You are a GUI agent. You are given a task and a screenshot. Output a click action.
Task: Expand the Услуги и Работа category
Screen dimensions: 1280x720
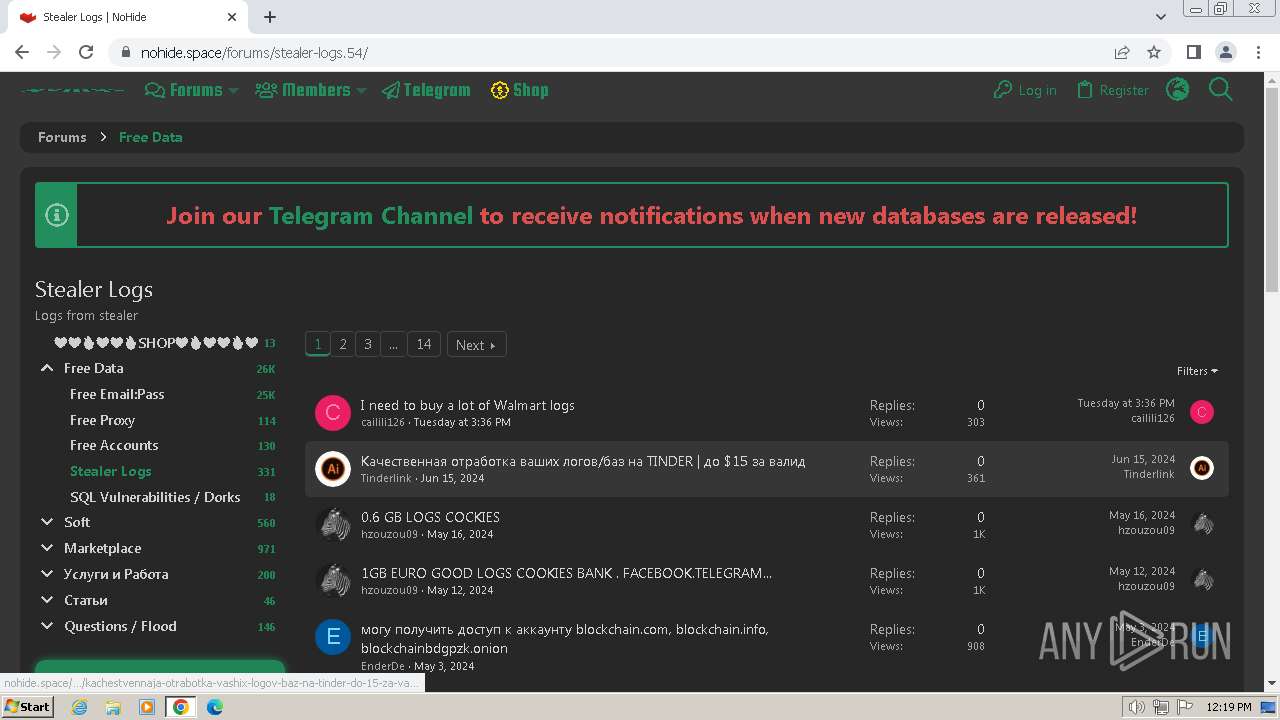point(47,574)
